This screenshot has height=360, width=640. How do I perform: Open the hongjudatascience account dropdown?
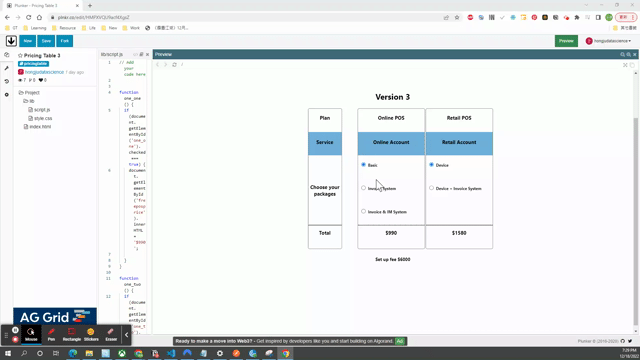[x=608, y=41]
